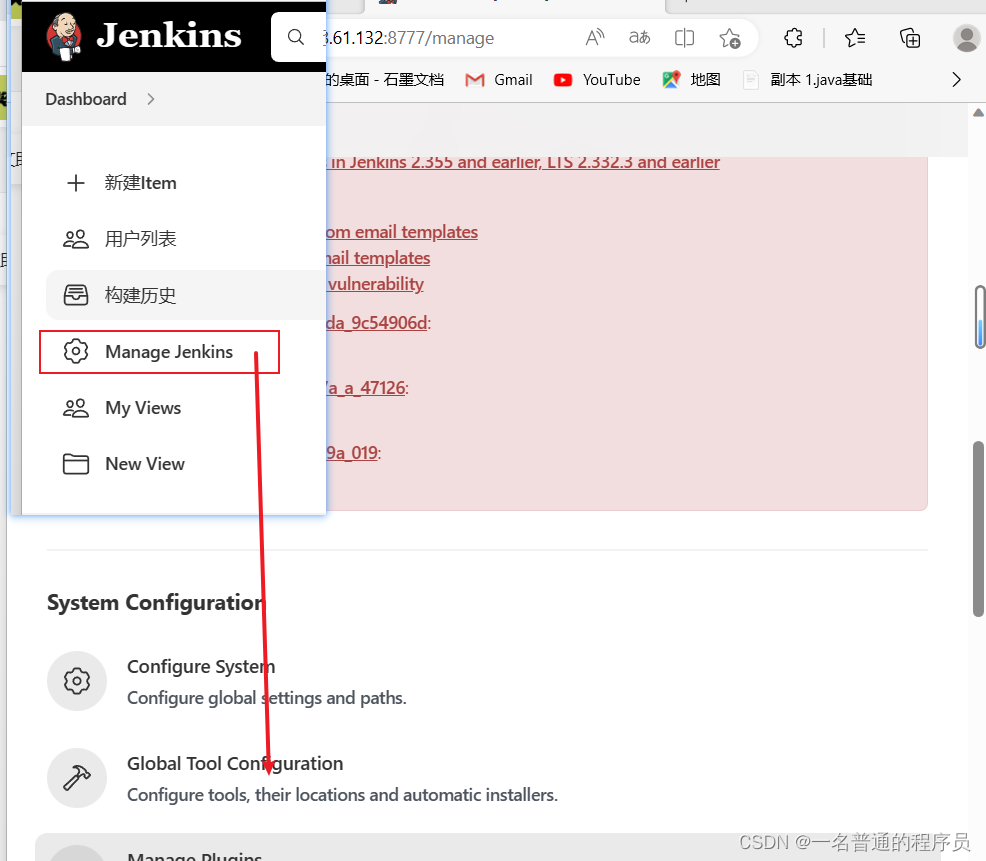Click the page scrollbar up arrow
Image resolution: width=986 pixels, height=861 pixels.
tap(978, 113)
